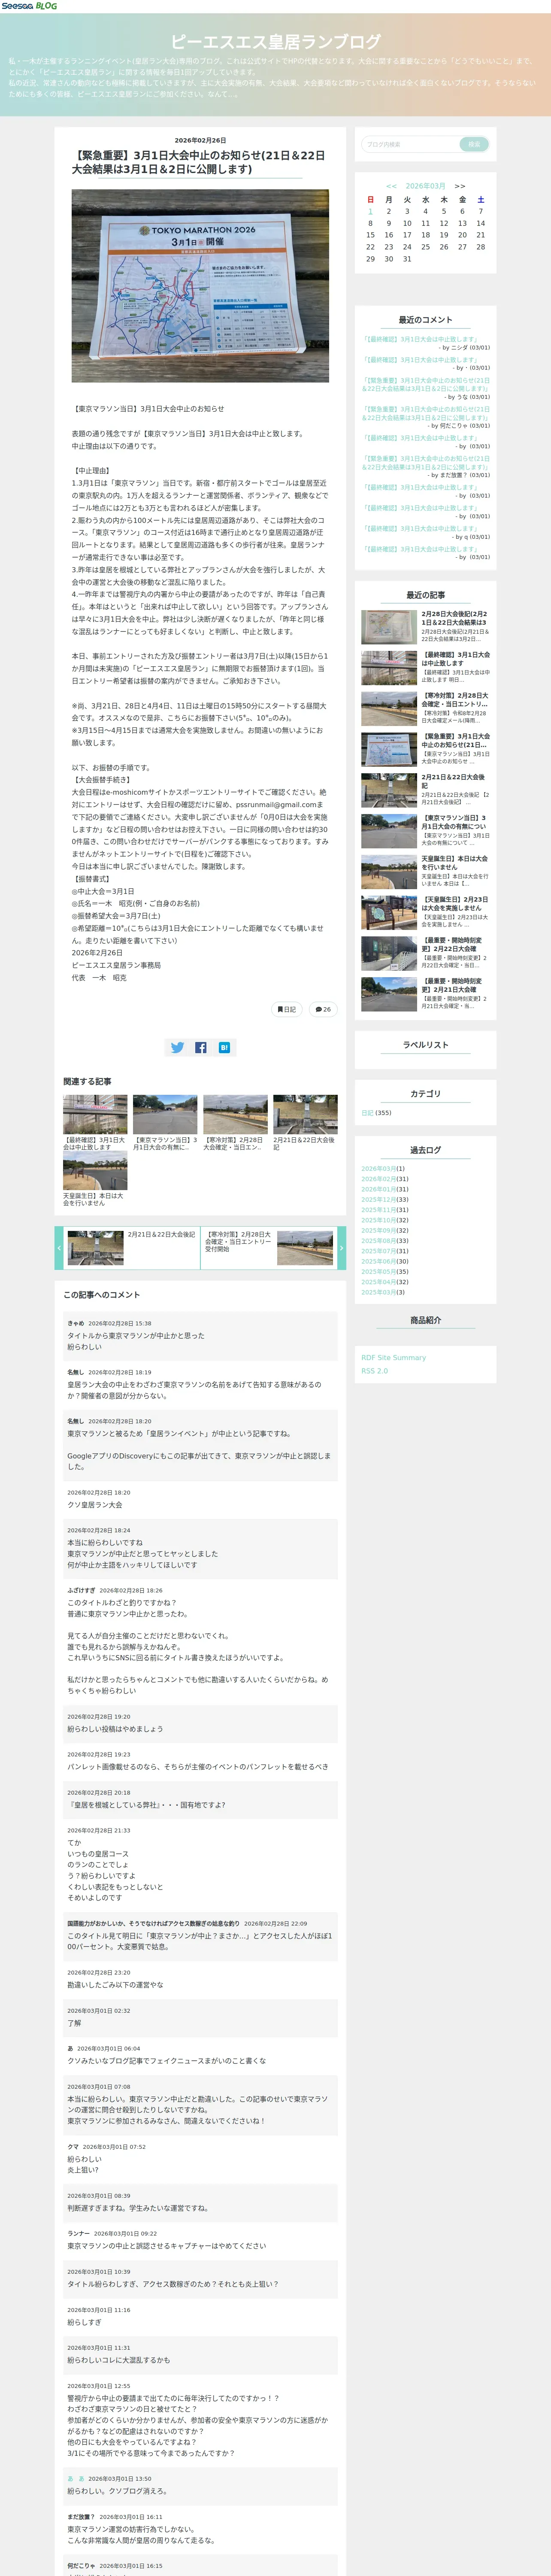
Task: Click comment author name ランナー
Action: (78, 2233)
